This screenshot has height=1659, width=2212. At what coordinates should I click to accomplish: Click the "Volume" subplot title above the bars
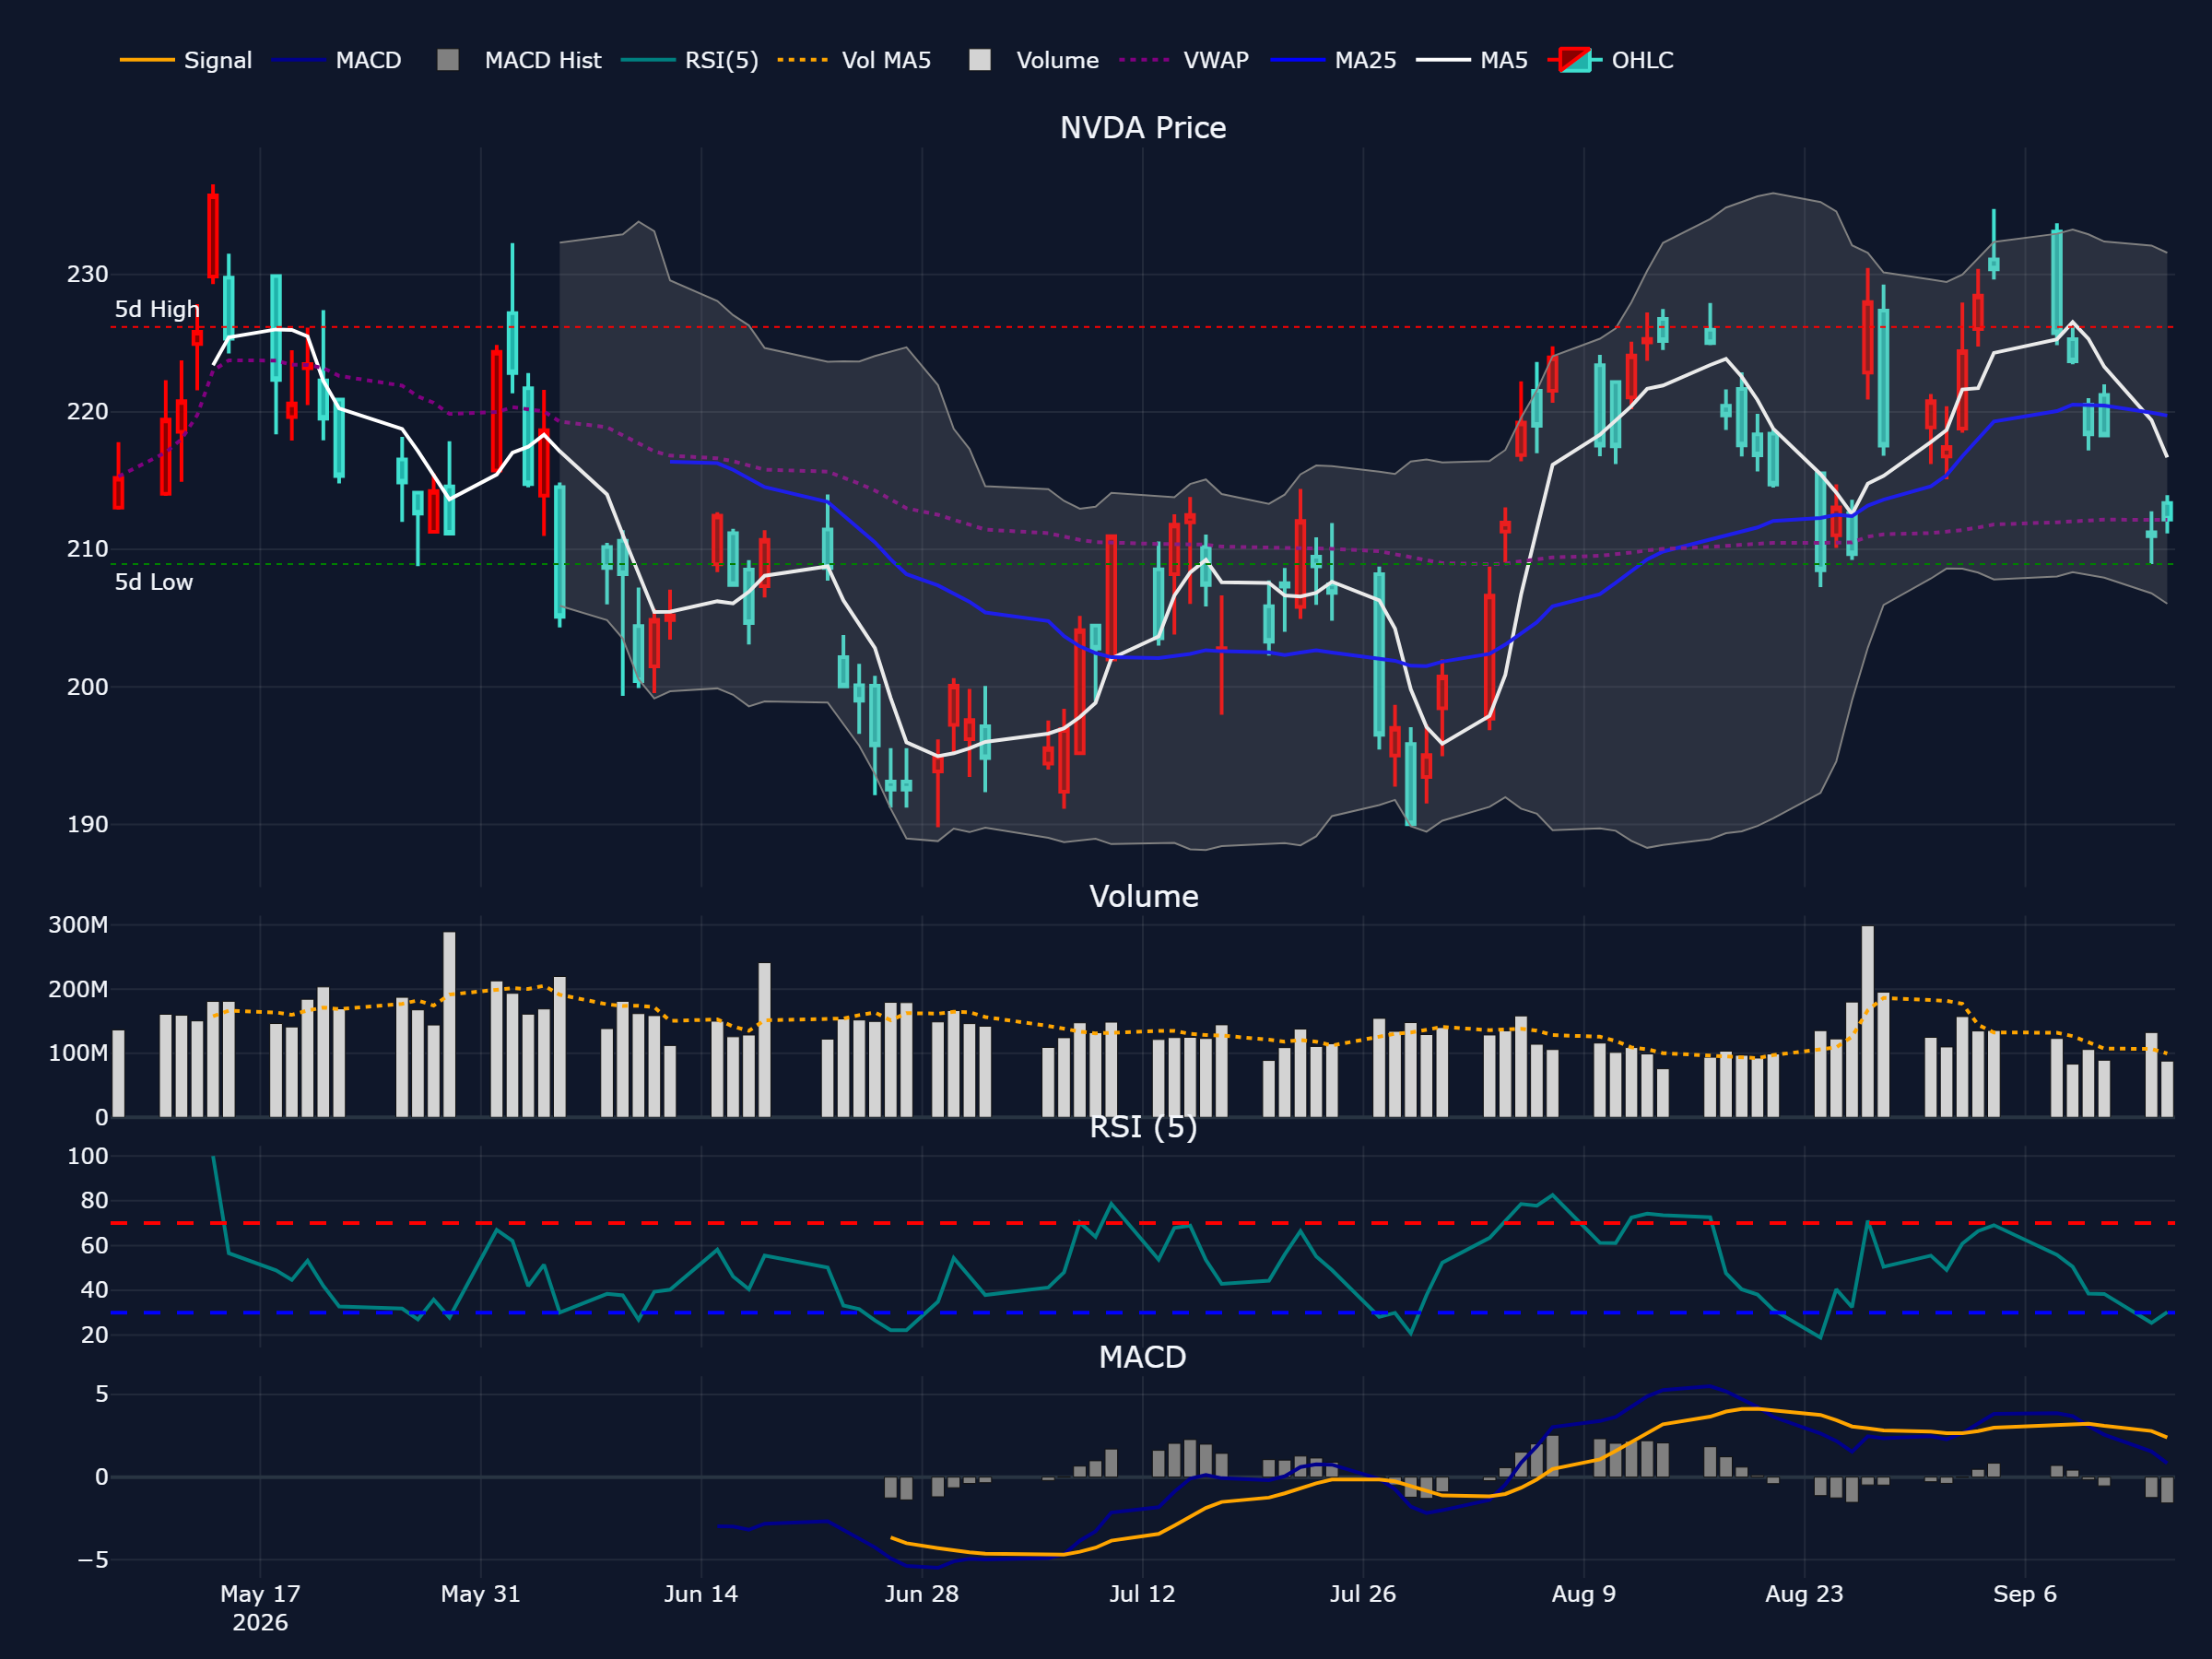click(x=1144, y=896)
